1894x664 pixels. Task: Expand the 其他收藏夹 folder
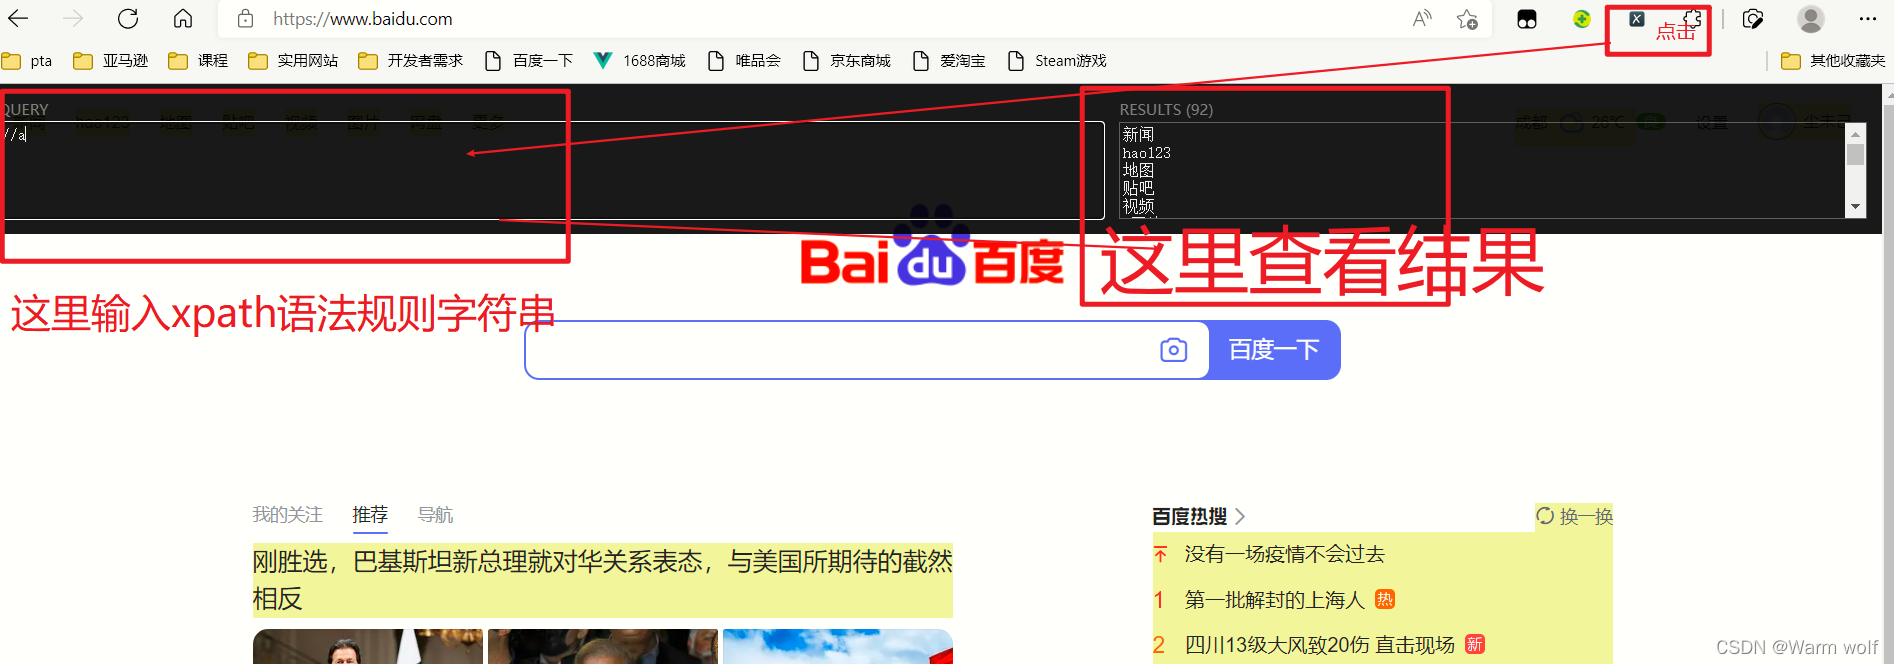[x=1833, y=61]
